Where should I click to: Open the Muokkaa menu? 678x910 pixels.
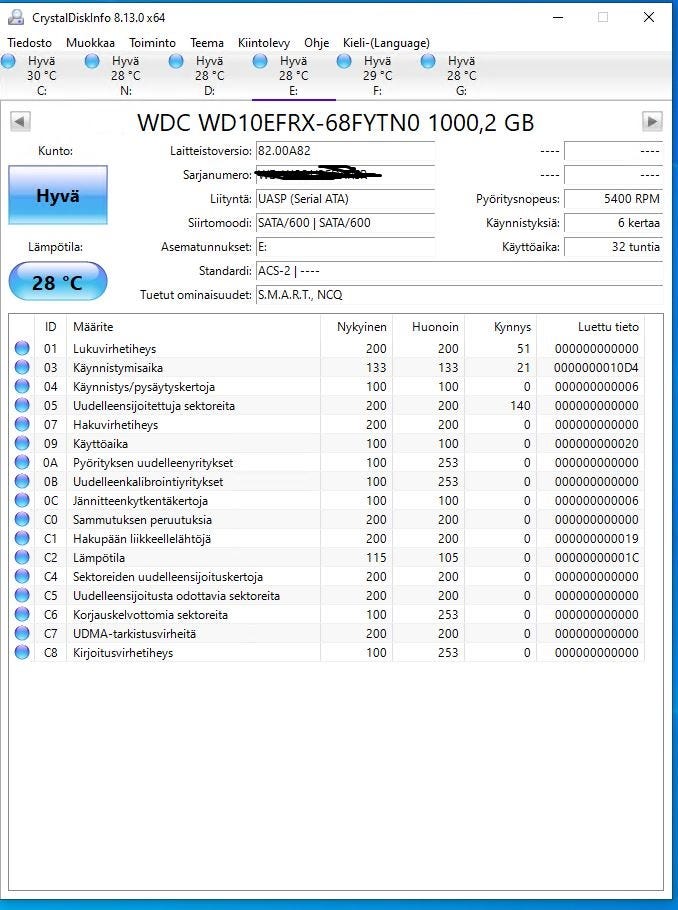pyautogui.click(x=91, y=43)
